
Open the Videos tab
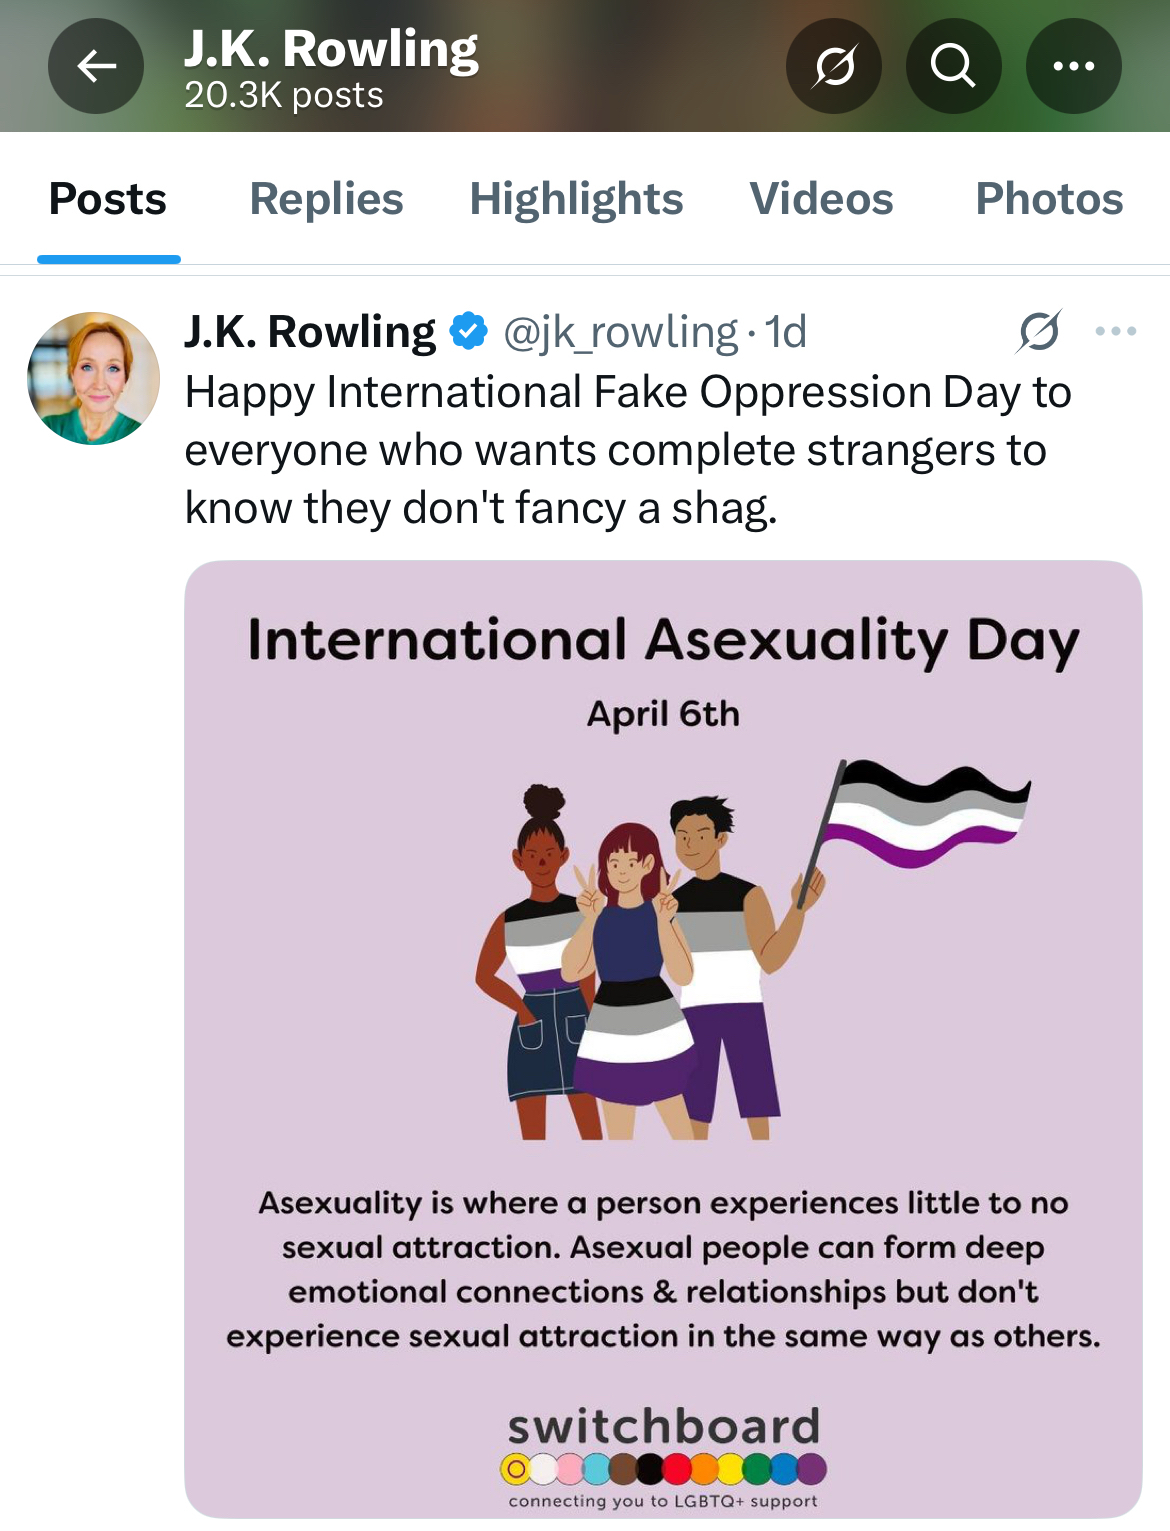pos(821,199)
